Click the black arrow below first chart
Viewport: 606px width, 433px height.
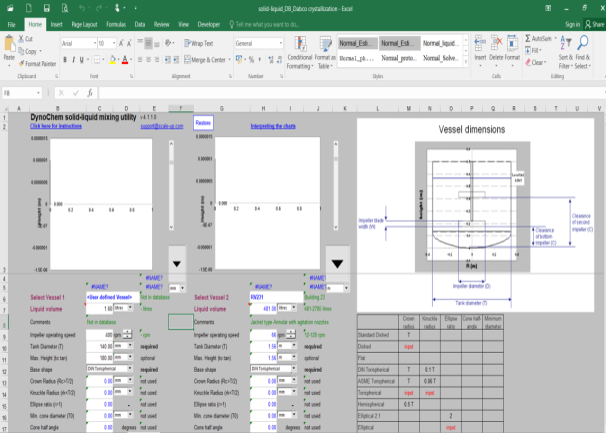177,264
